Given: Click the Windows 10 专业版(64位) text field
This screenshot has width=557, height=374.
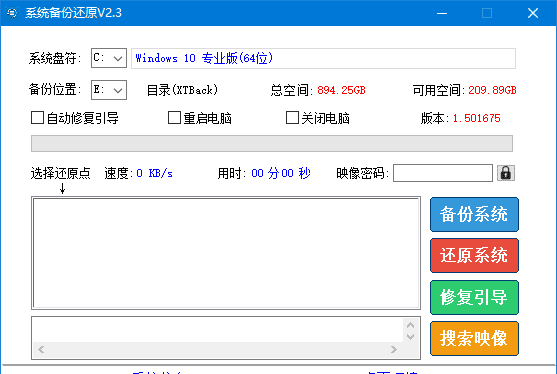Looking at the screenshot, I should click(323, 58).
